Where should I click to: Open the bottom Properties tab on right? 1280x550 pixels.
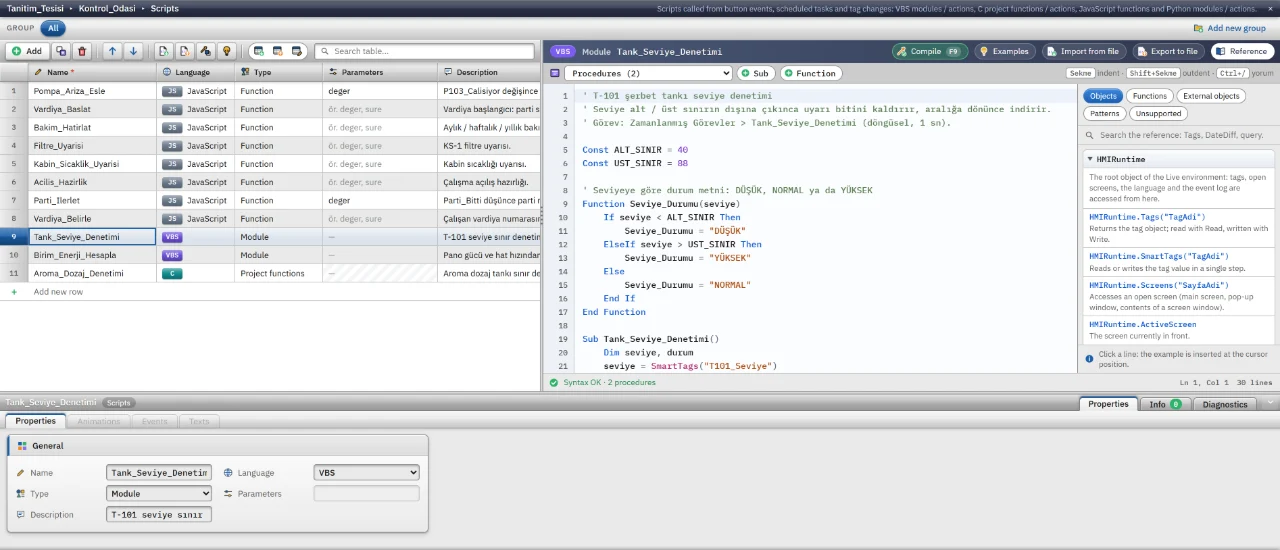coord(1108,404)
